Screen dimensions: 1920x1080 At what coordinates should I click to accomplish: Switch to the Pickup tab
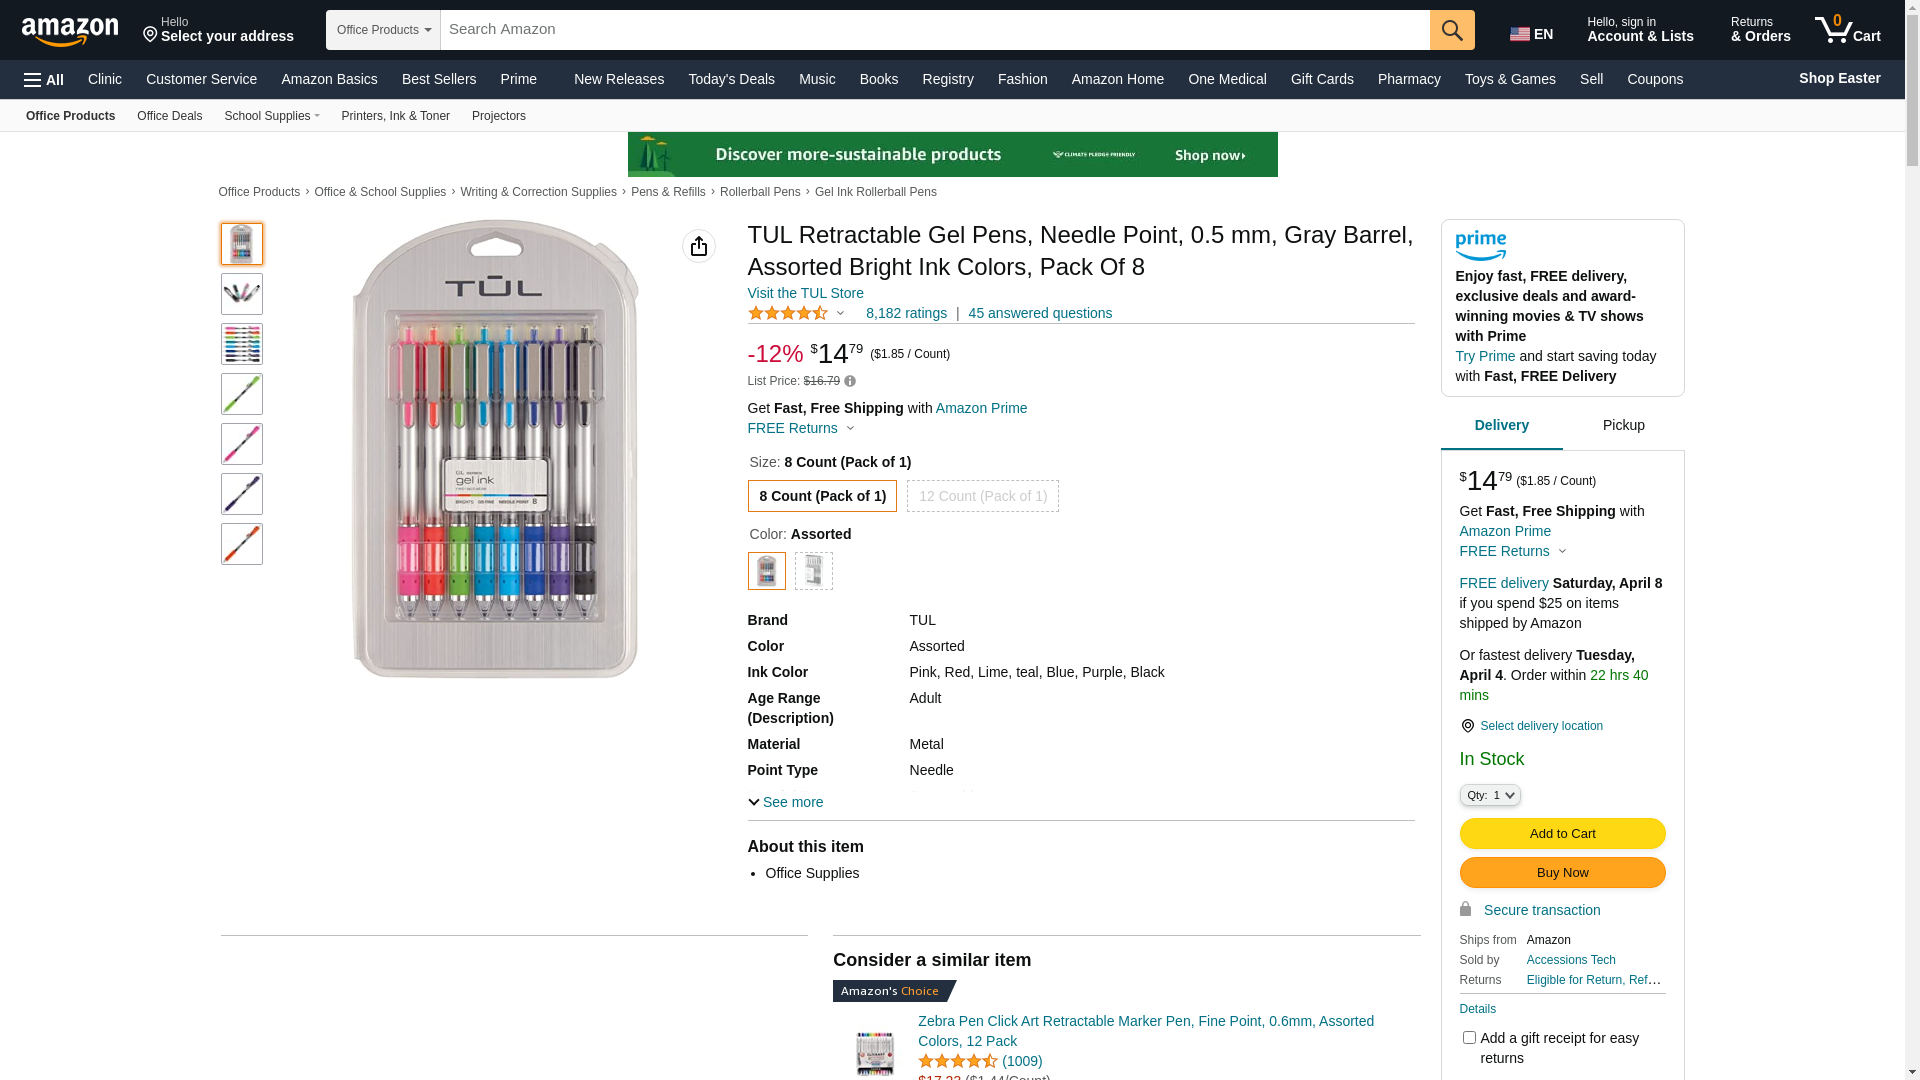(x=1623, y=426)
